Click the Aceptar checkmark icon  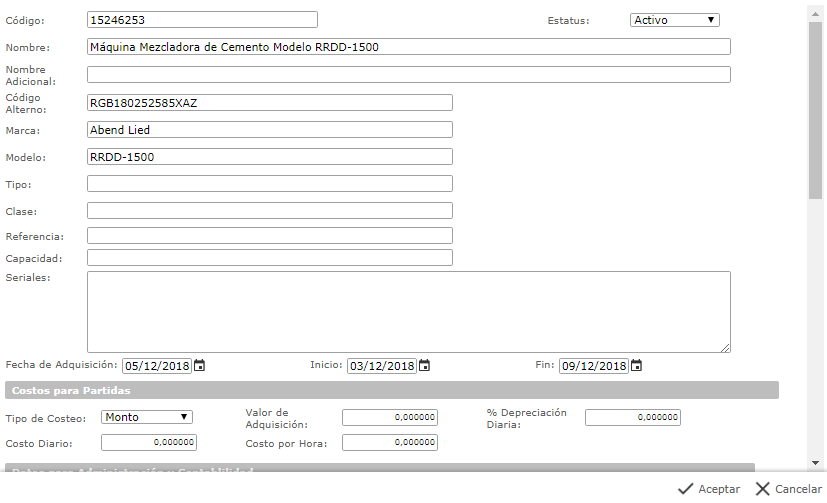pos(685,489)
